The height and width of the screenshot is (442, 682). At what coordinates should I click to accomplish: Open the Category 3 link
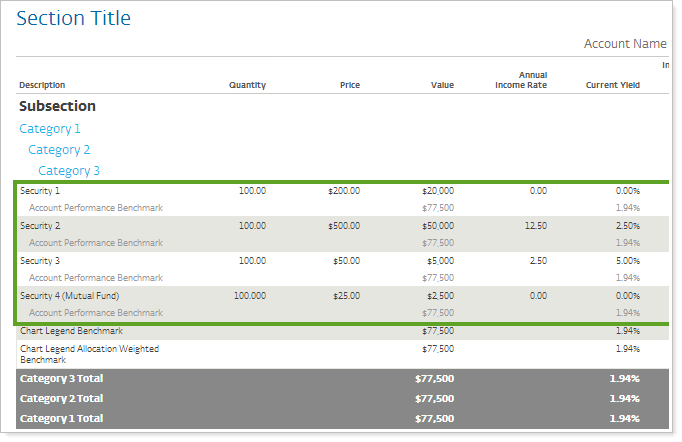(69, 171)
